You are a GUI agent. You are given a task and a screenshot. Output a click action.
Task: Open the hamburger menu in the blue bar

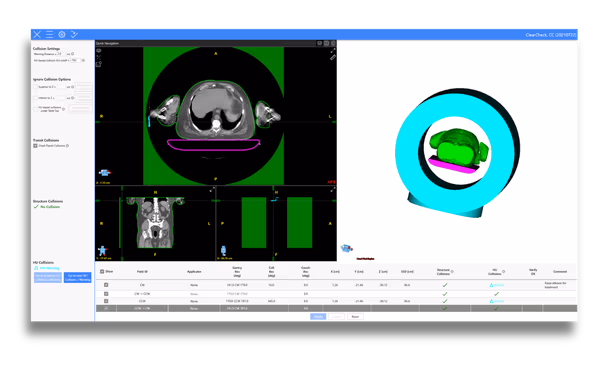click(49, 34)
